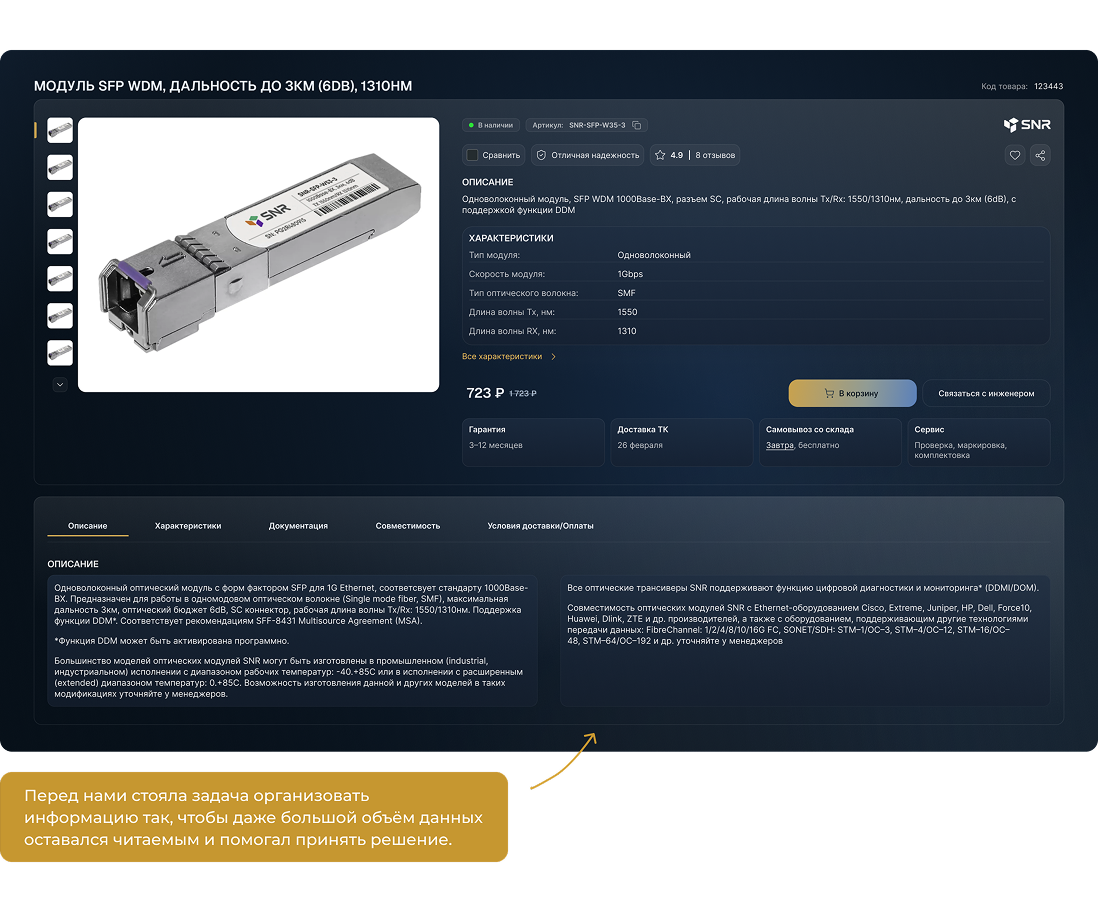The image size is (1098, 912).
Task: Click the Гарантия 3–12 месяцев card
Action: coord(533,442)
